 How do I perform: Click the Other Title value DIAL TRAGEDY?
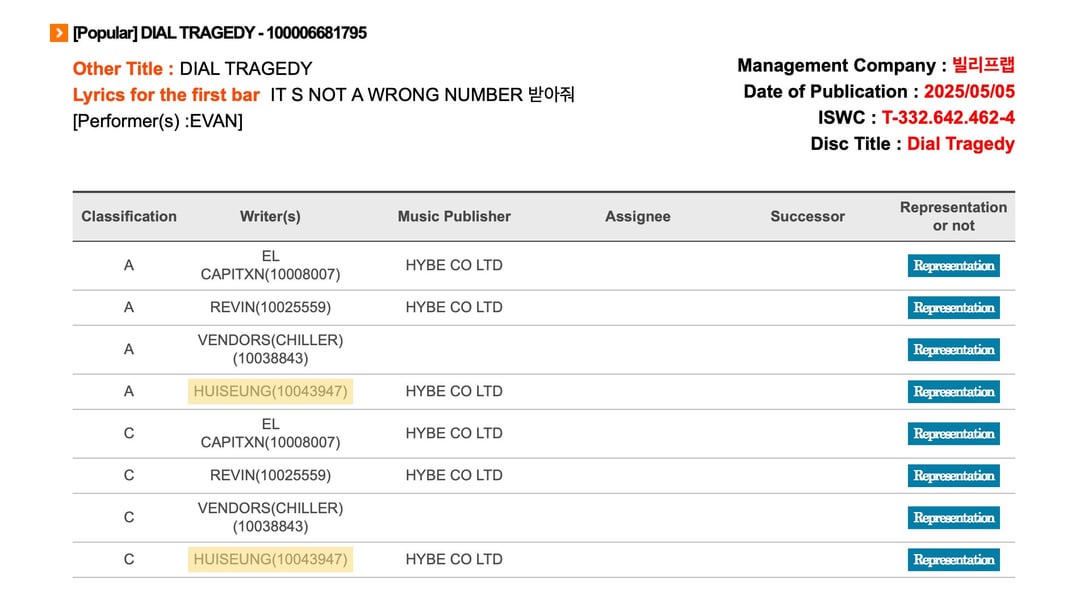coord(246,69)
